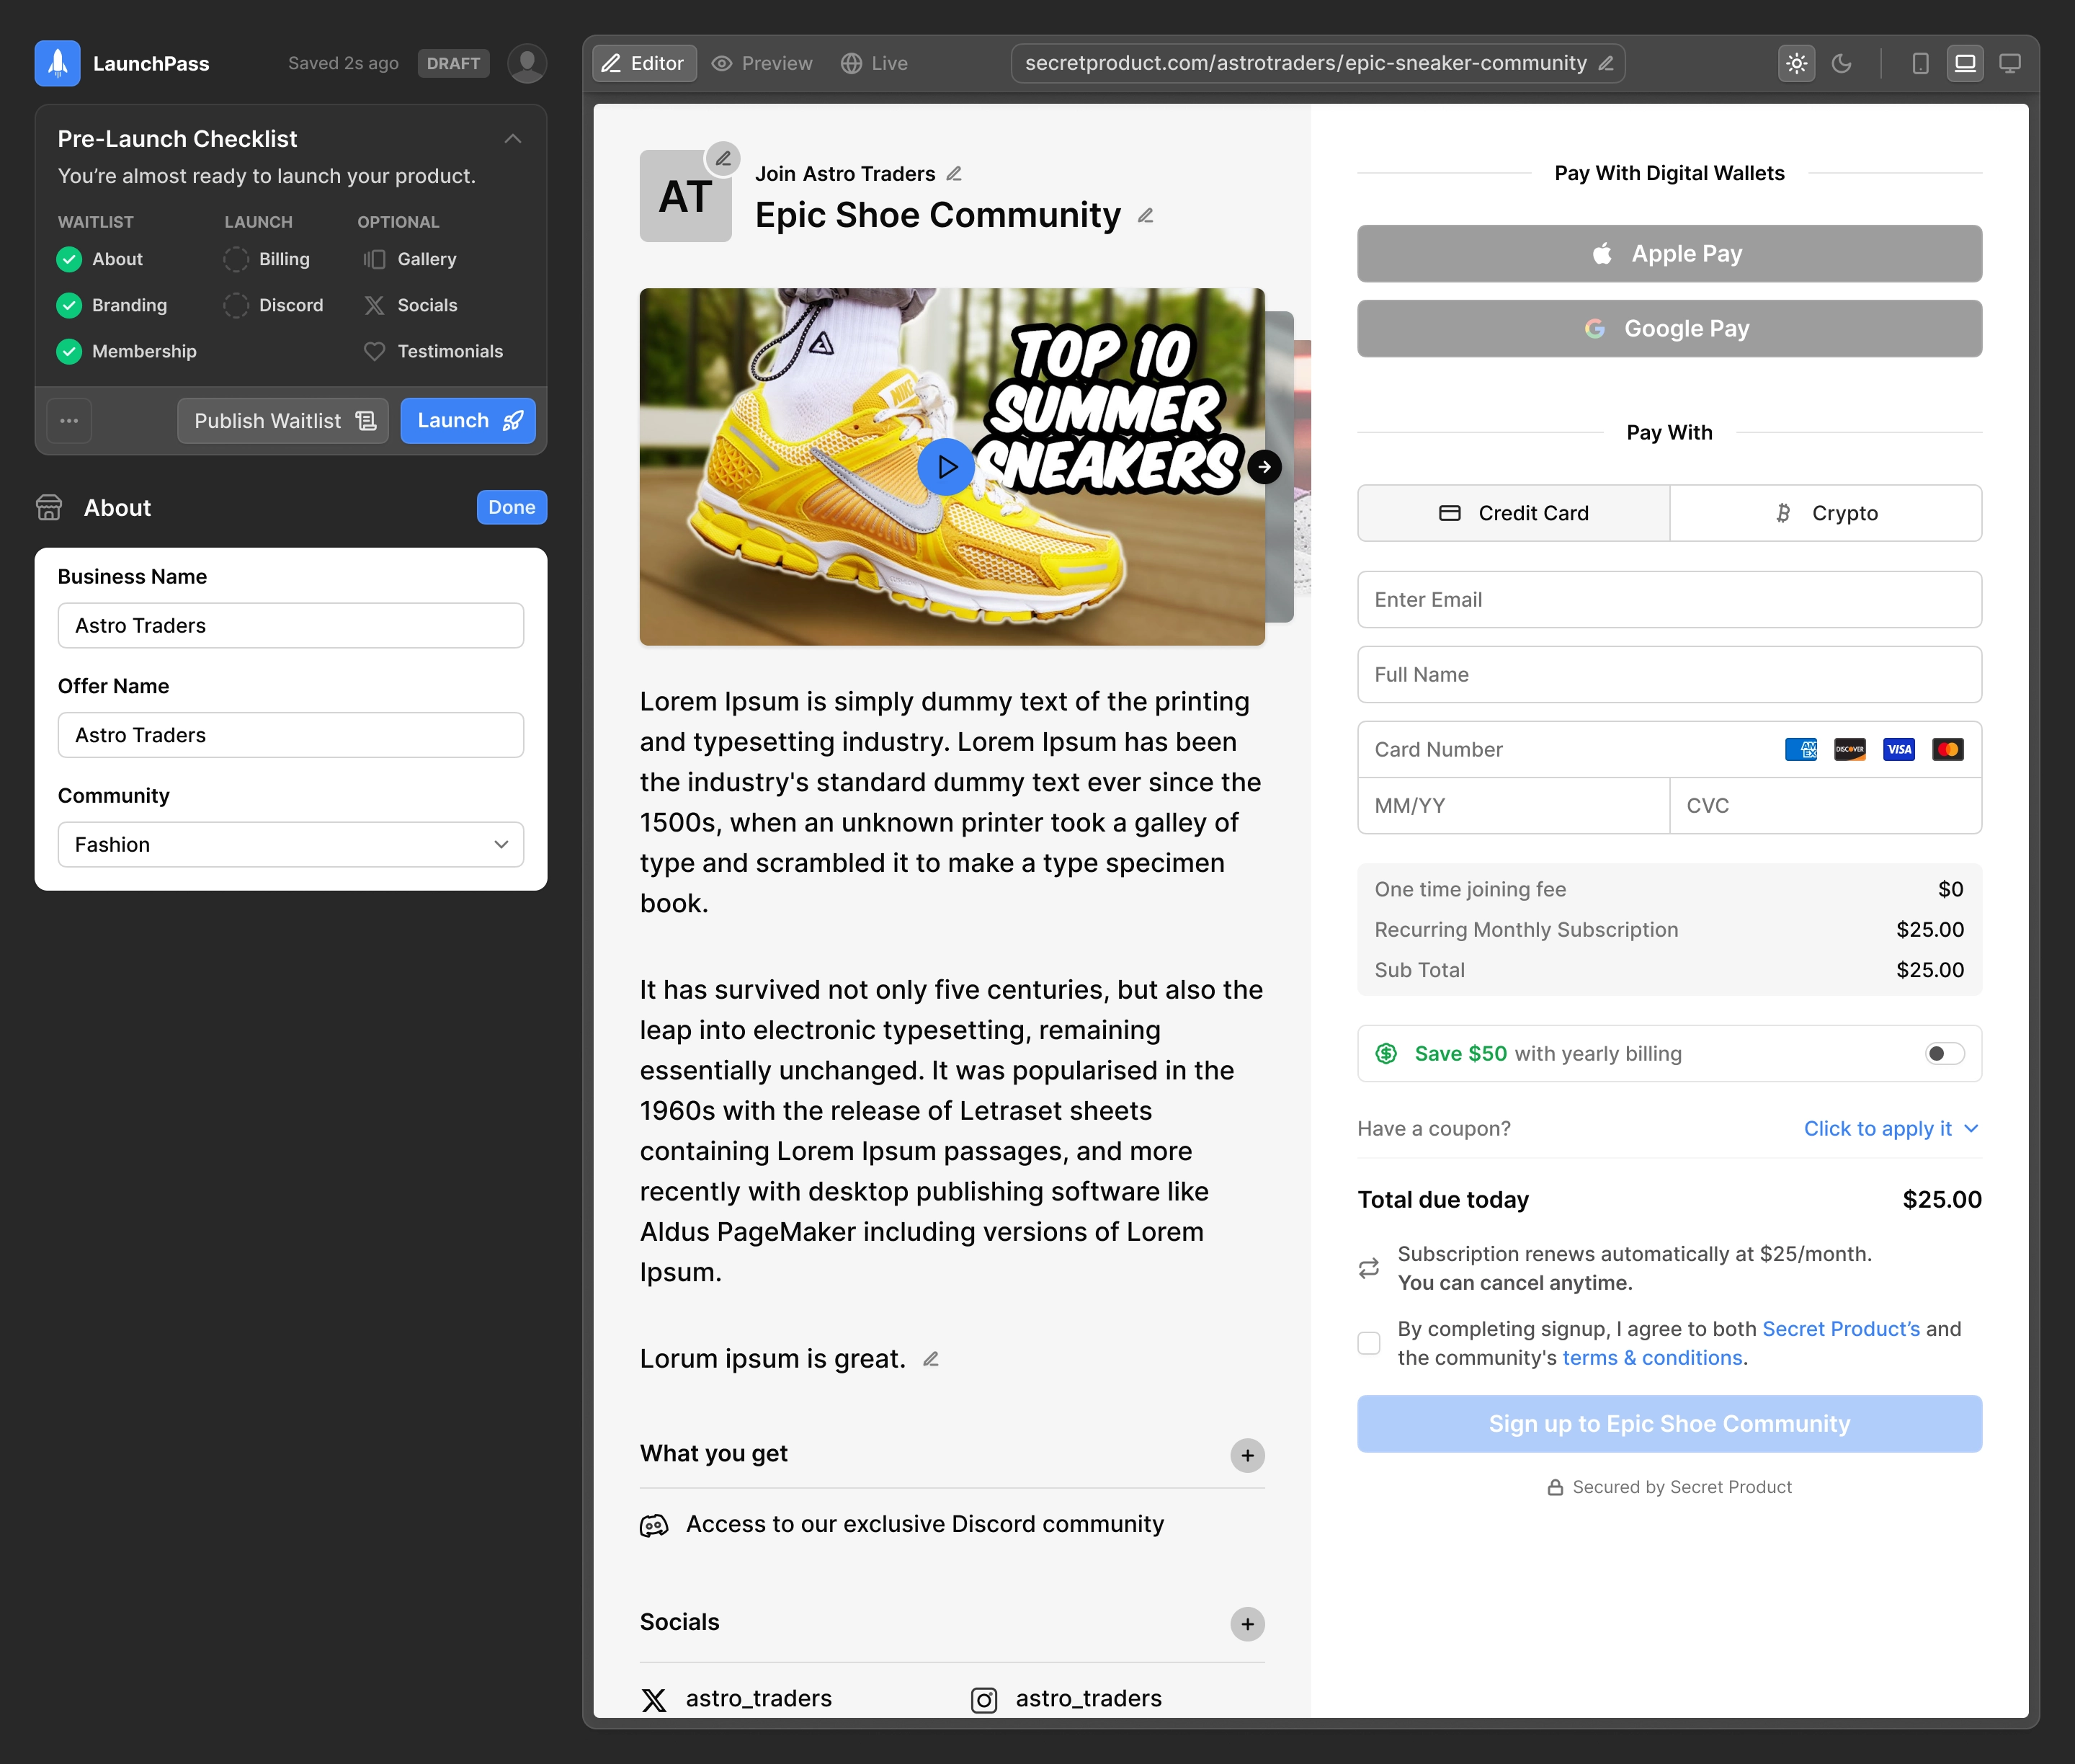Viewport: 2075px width, 1764px height.
Task: Switch to Live tab
Action: (874, 63)
